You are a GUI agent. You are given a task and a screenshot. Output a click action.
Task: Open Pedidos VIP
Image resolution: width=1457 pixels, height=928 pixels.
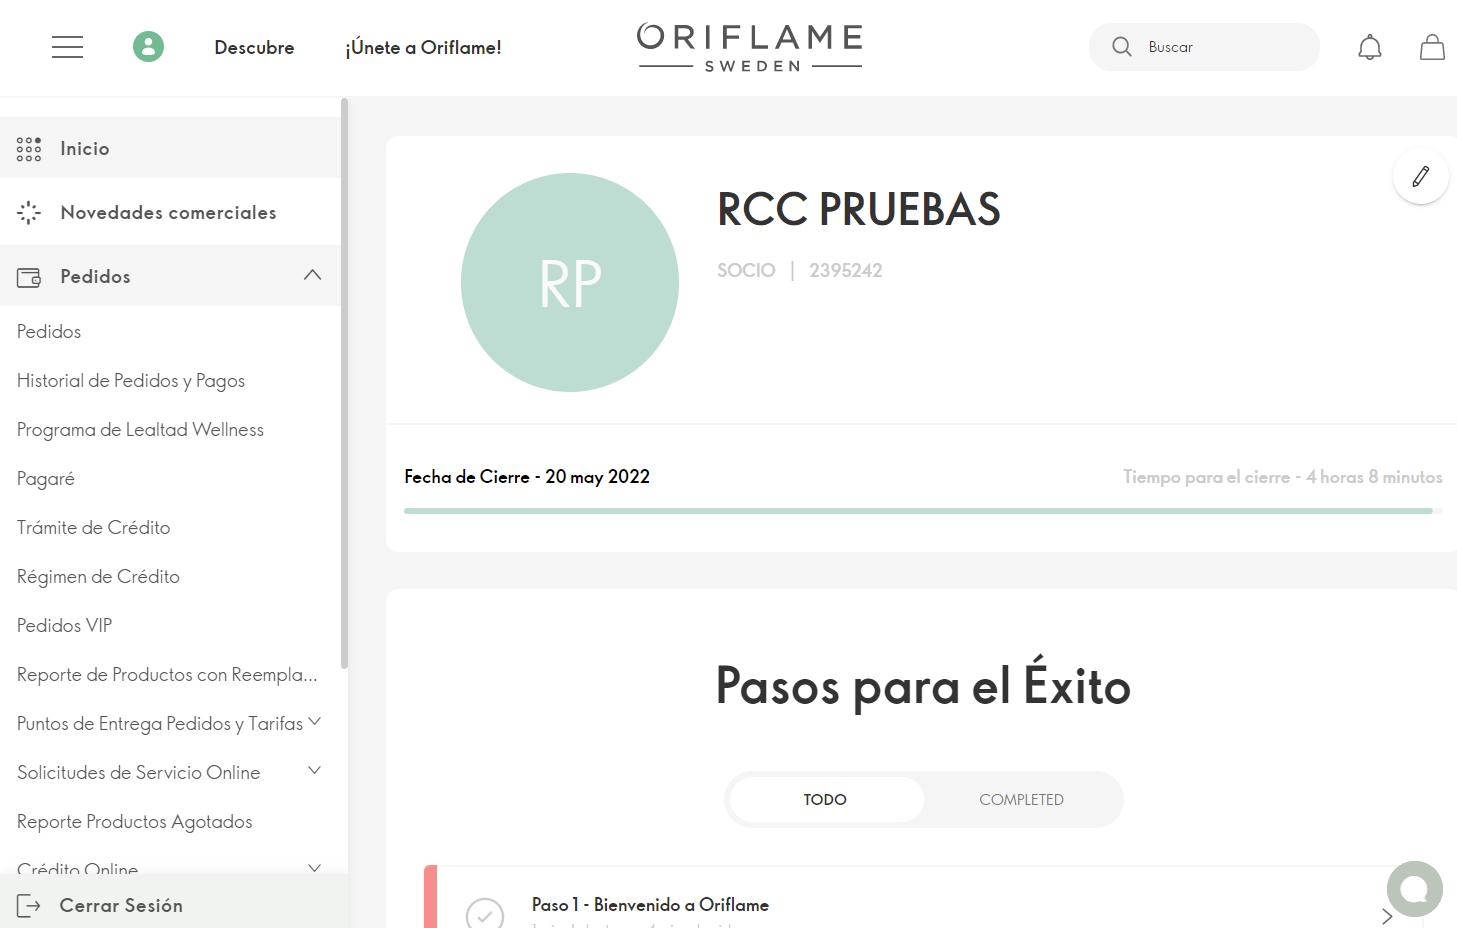click(64, 626)
